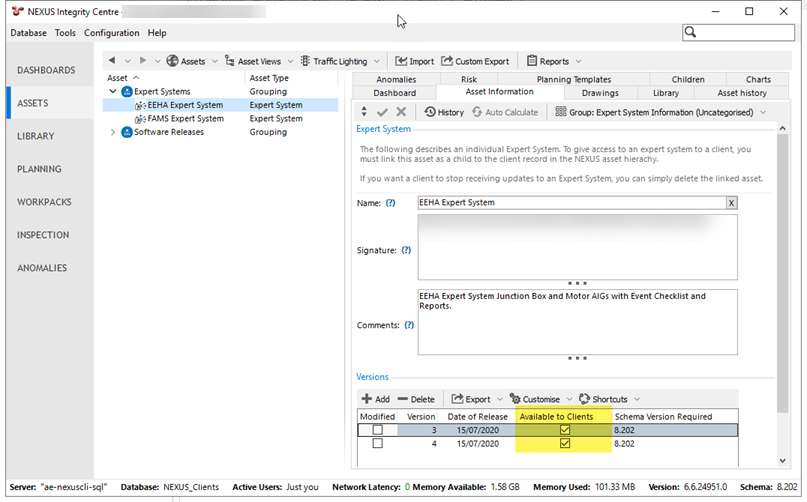Open the Configuration menu
Image resolution: width=807 pixels, height=502 pixels.
[x=111, y=33]
